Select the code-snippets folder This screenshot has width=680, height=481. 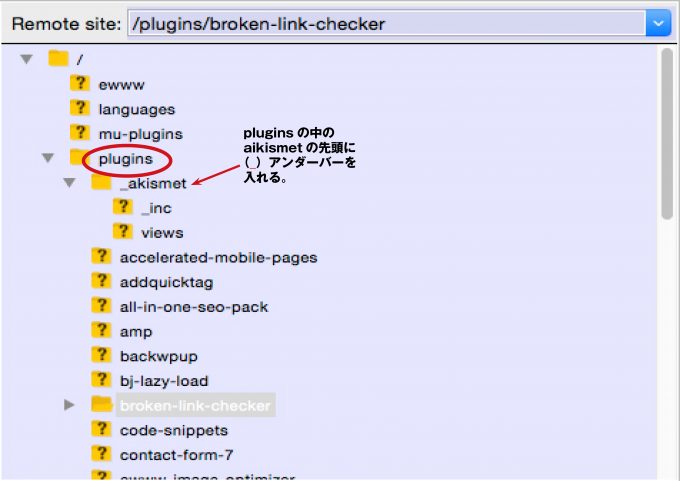(173, 430)
